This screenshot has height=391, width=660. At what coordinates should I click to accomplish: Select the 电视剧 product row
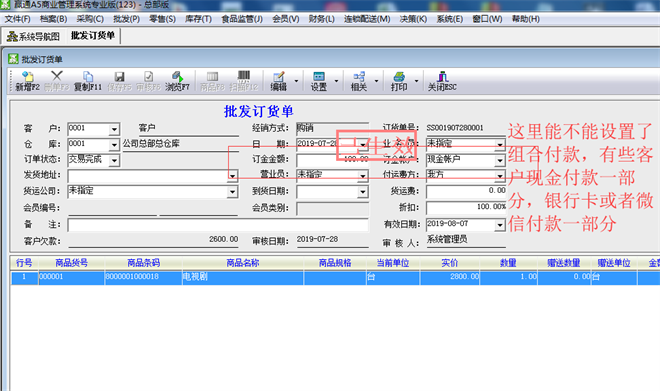click(335, 278)
